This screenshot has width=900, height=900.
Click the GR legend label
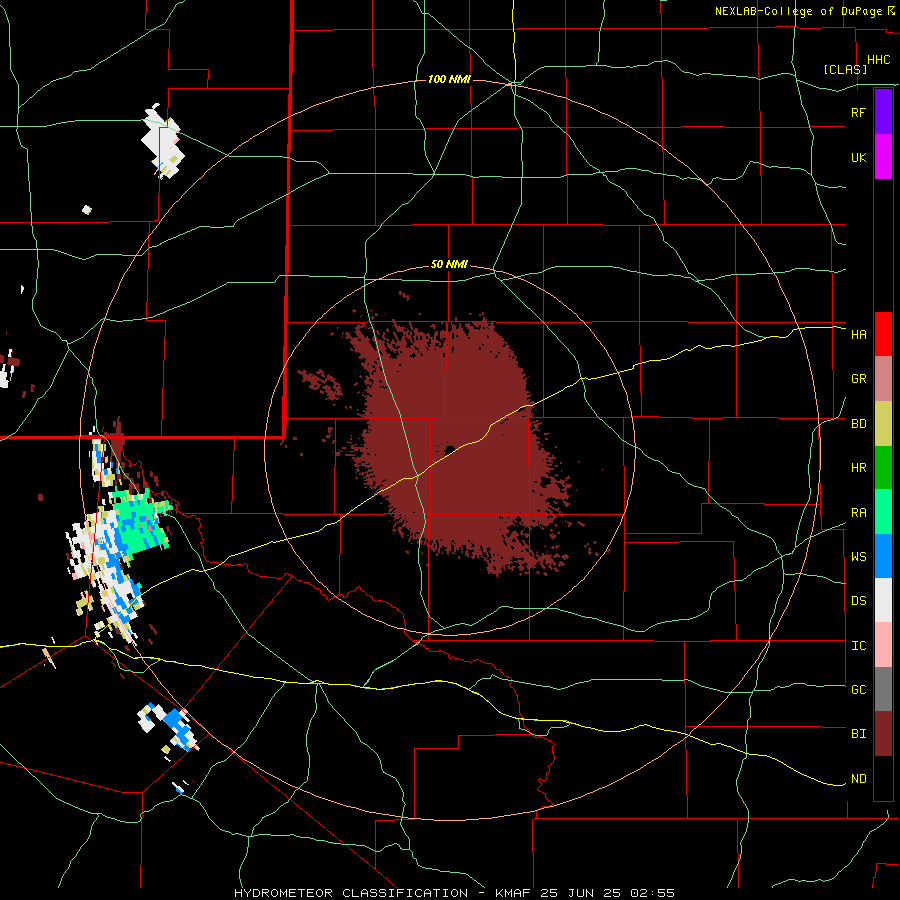pos(859,379)
